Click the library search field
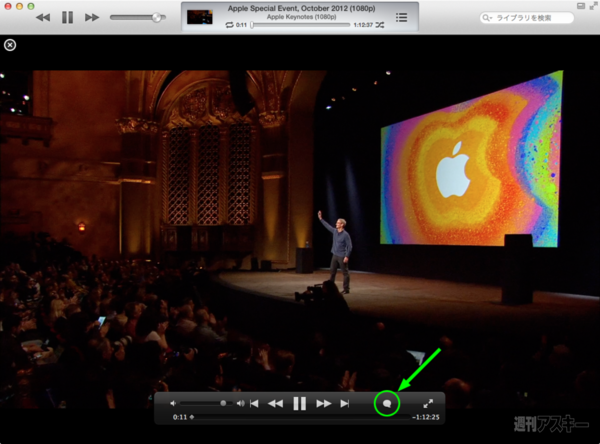 click(527, 18)
